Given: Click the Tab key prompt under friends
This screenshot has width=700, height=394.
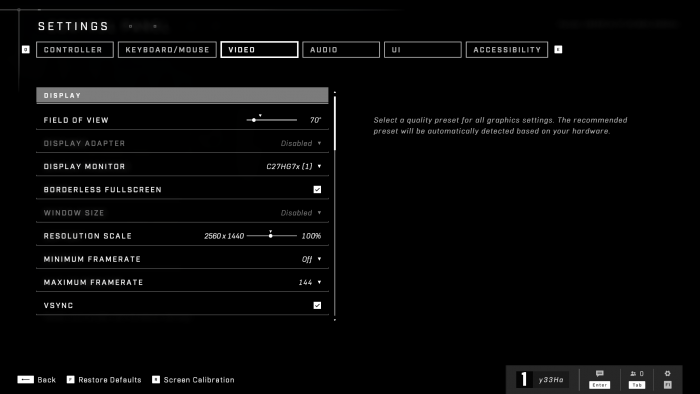Looking at the screenshot, I should point(637,385).
